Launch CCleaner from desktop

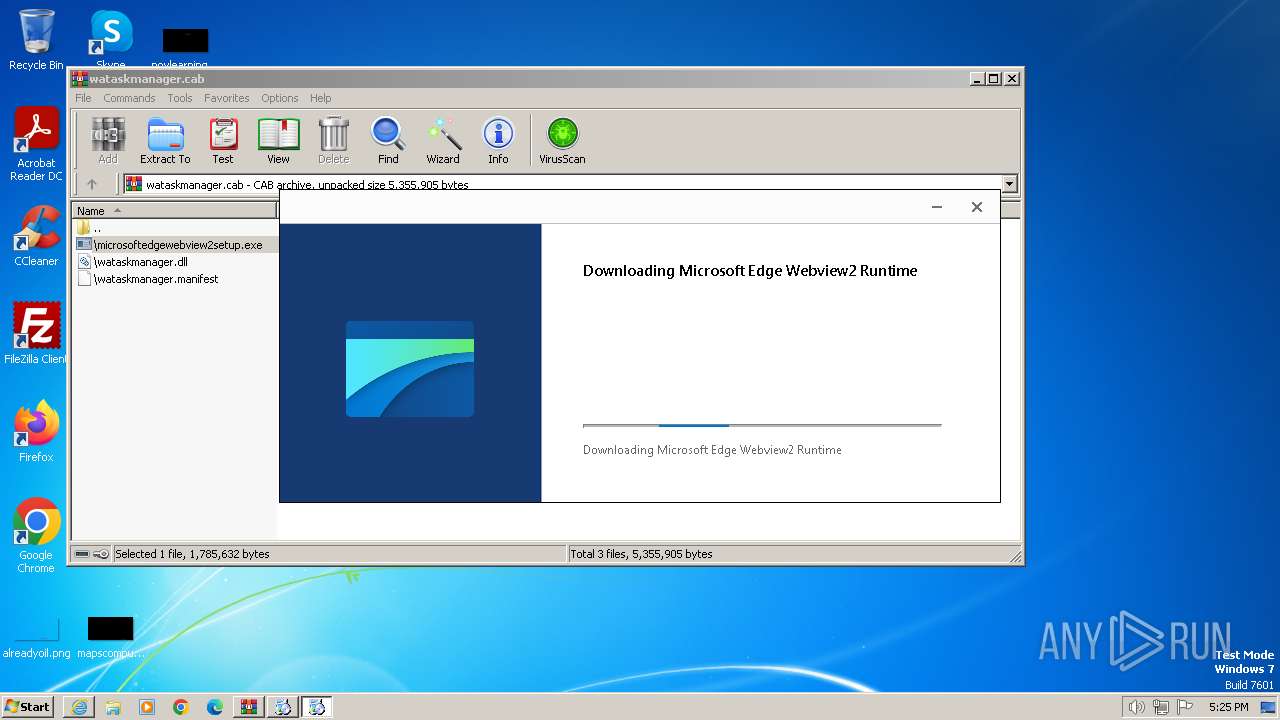click(x=36, y=236)
